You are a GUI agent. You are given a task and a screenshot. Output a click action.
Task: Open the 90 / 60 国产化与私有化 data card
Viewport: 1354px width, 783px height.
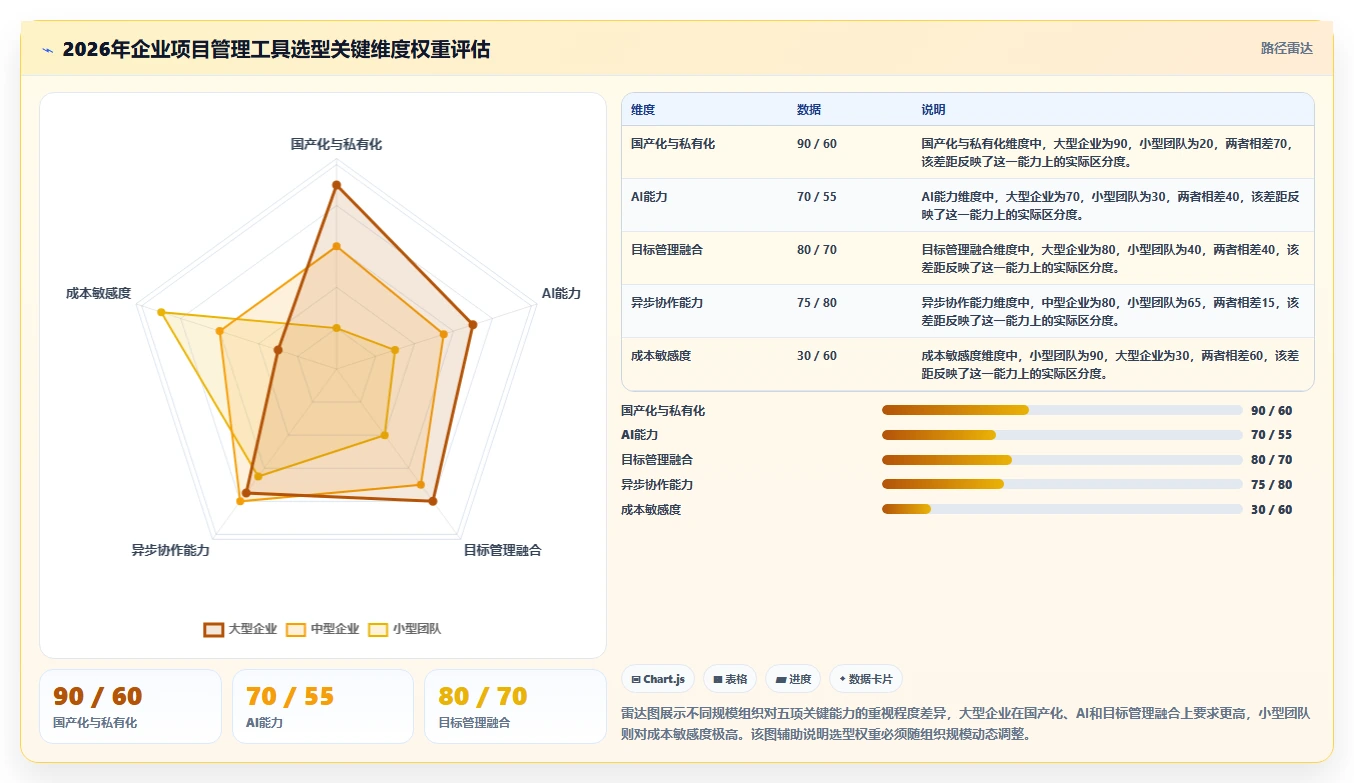point(130,707)
